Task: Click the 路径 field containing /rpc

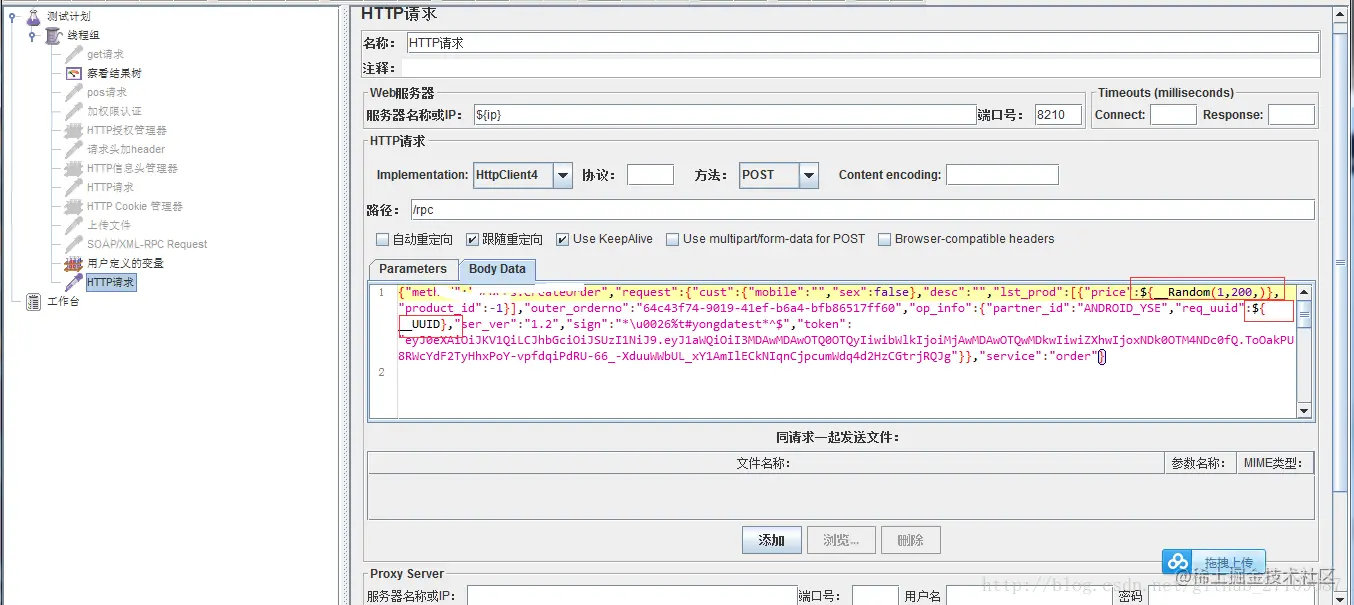Action: (862, 210)
